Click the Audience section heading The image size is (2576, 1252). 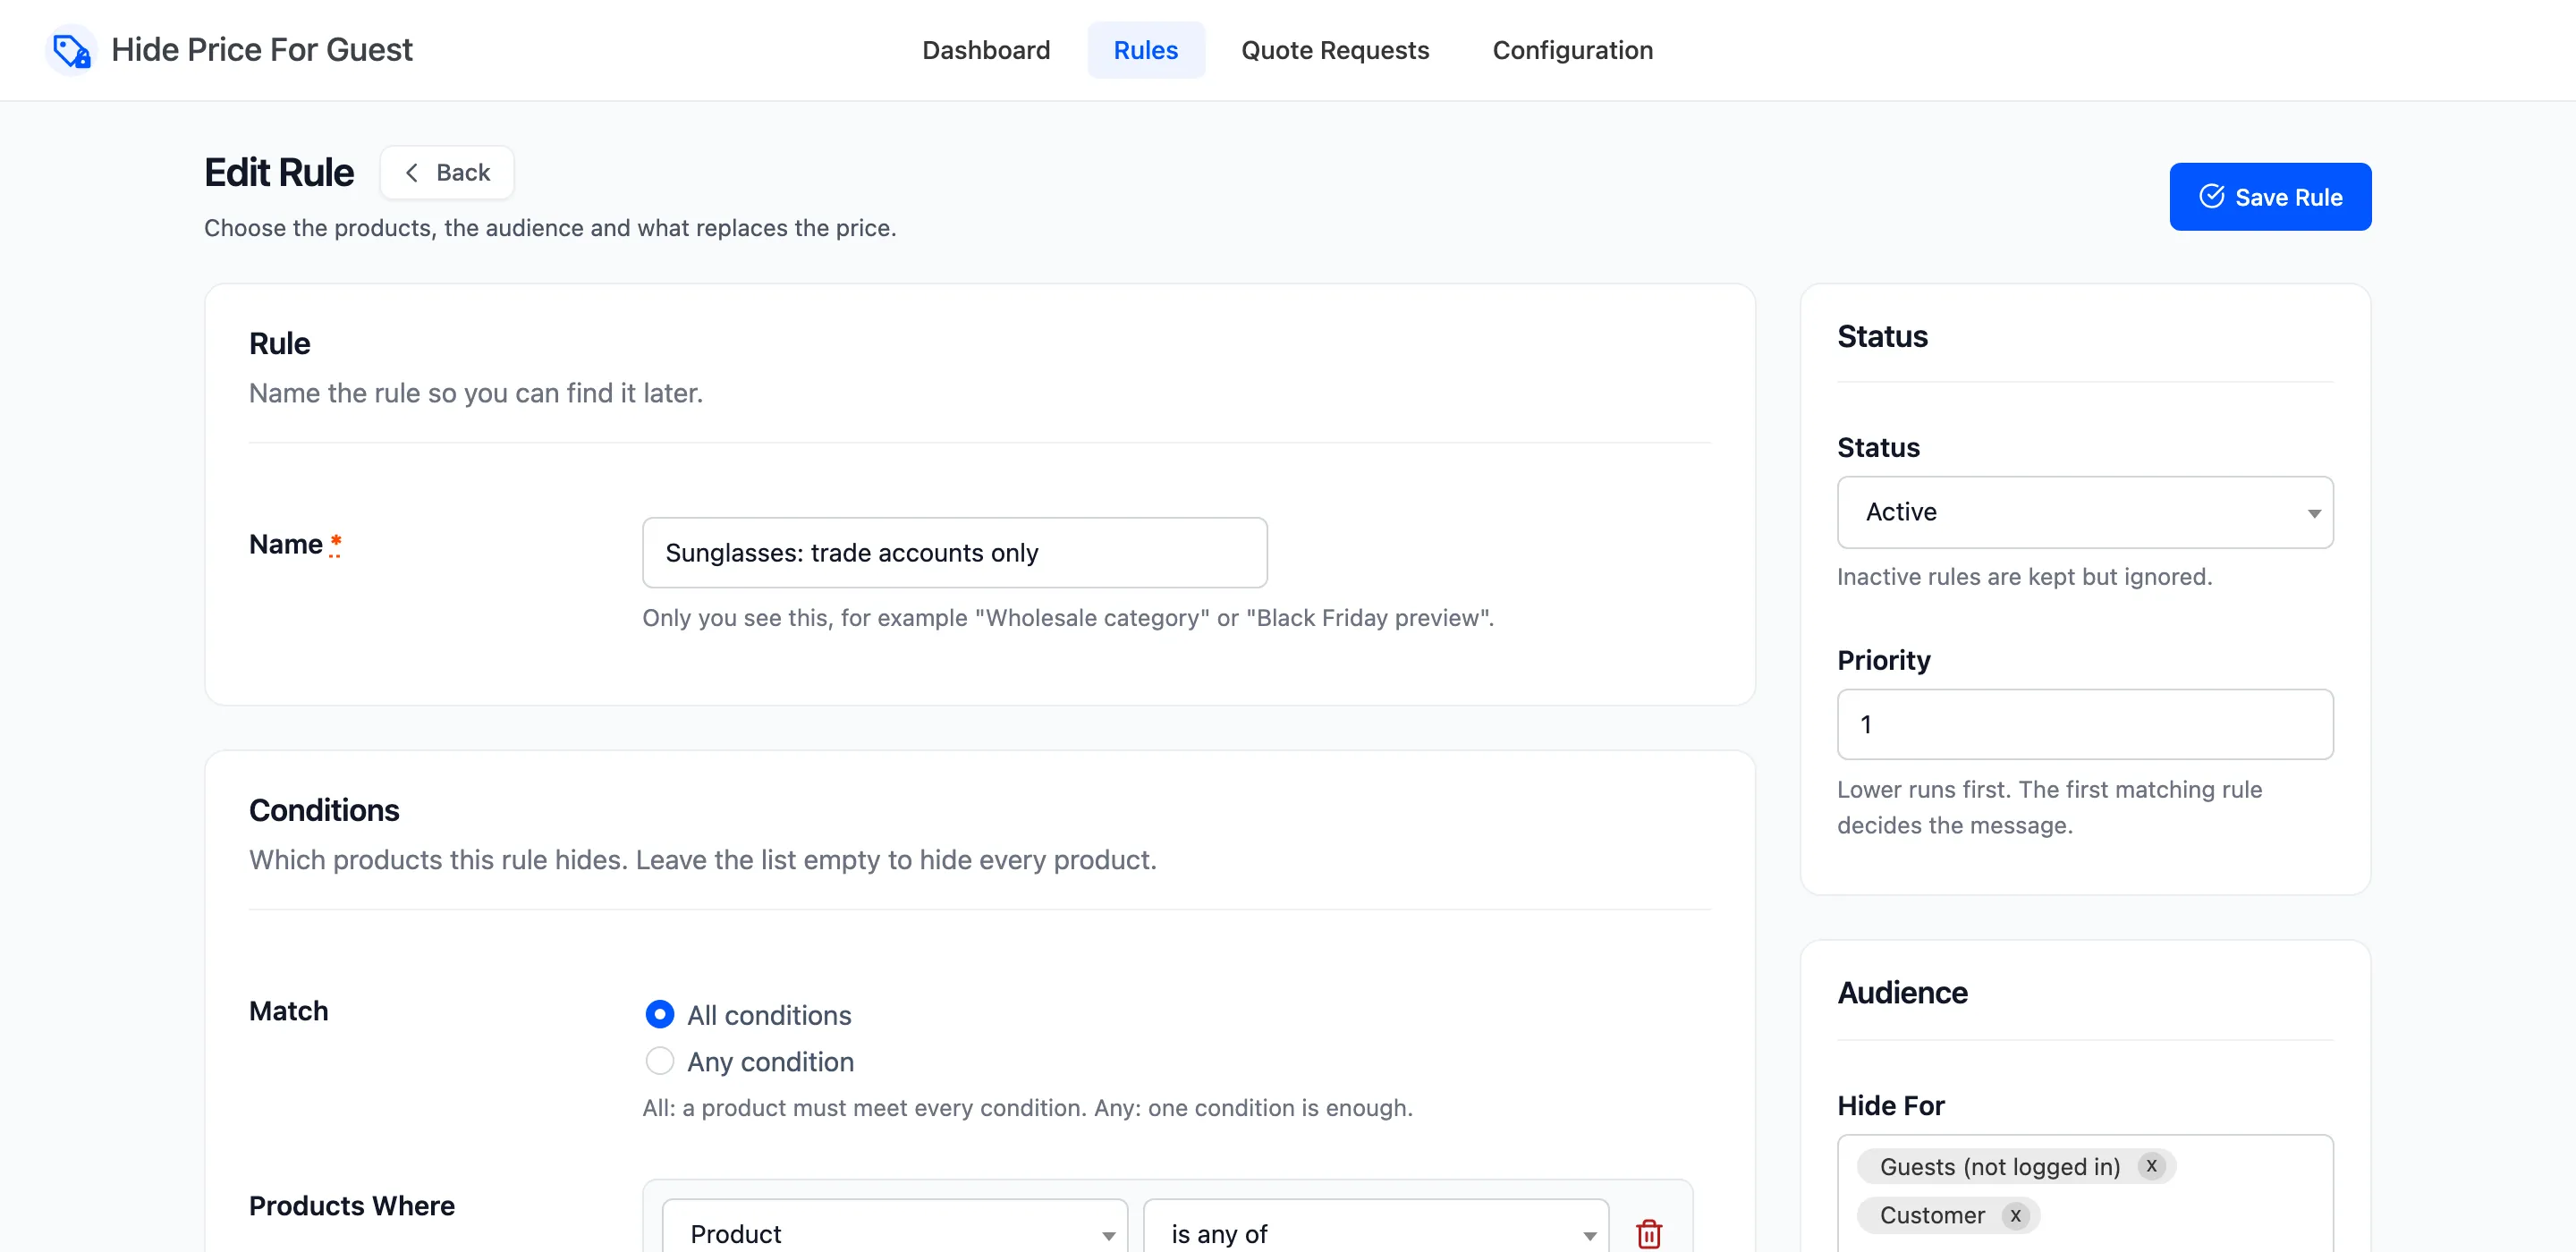[1902, 992]
